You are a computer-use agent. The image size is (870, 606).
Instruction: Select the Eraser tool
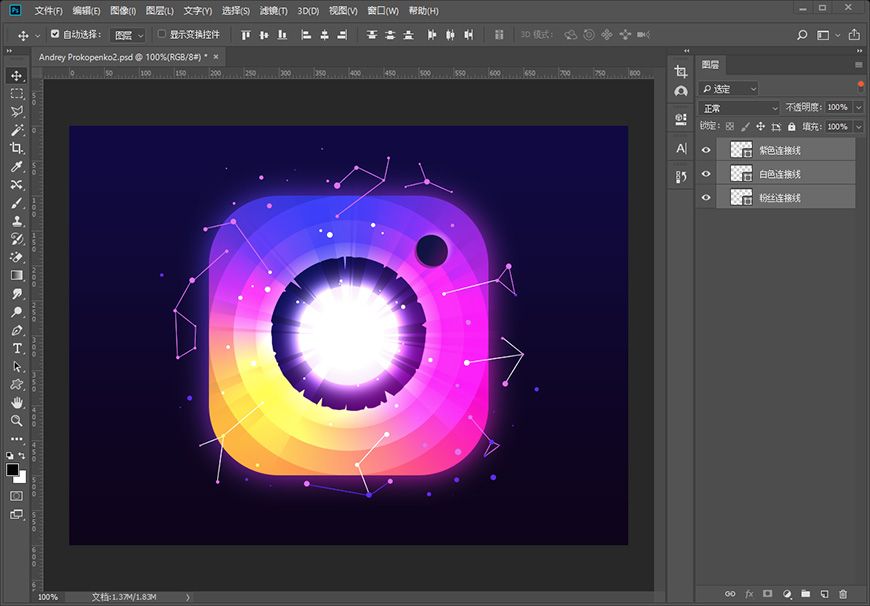tap(17, 257)
